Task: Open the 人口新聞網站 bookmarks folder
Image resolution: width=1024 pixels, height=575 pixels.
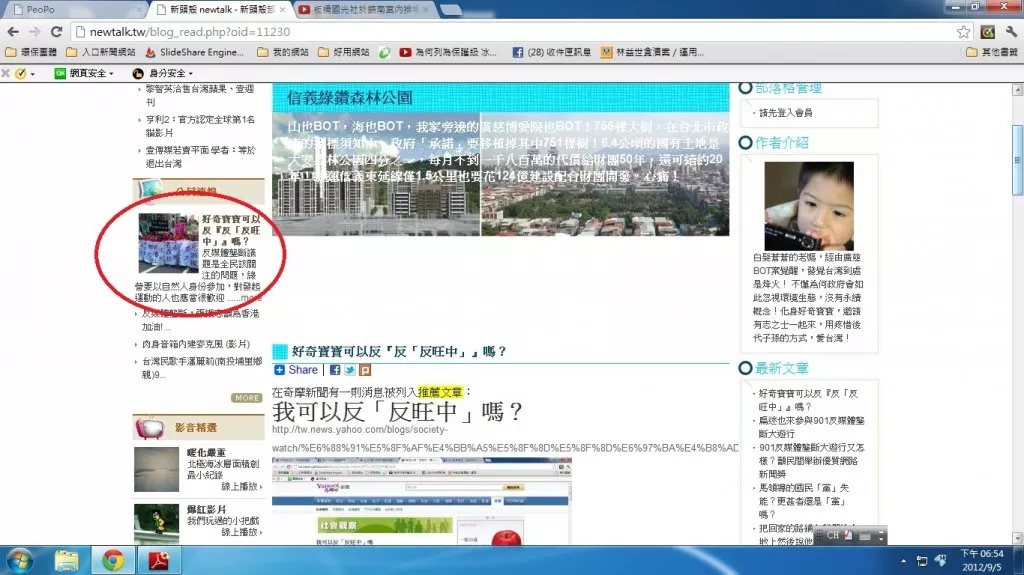Action: (101, 52)
